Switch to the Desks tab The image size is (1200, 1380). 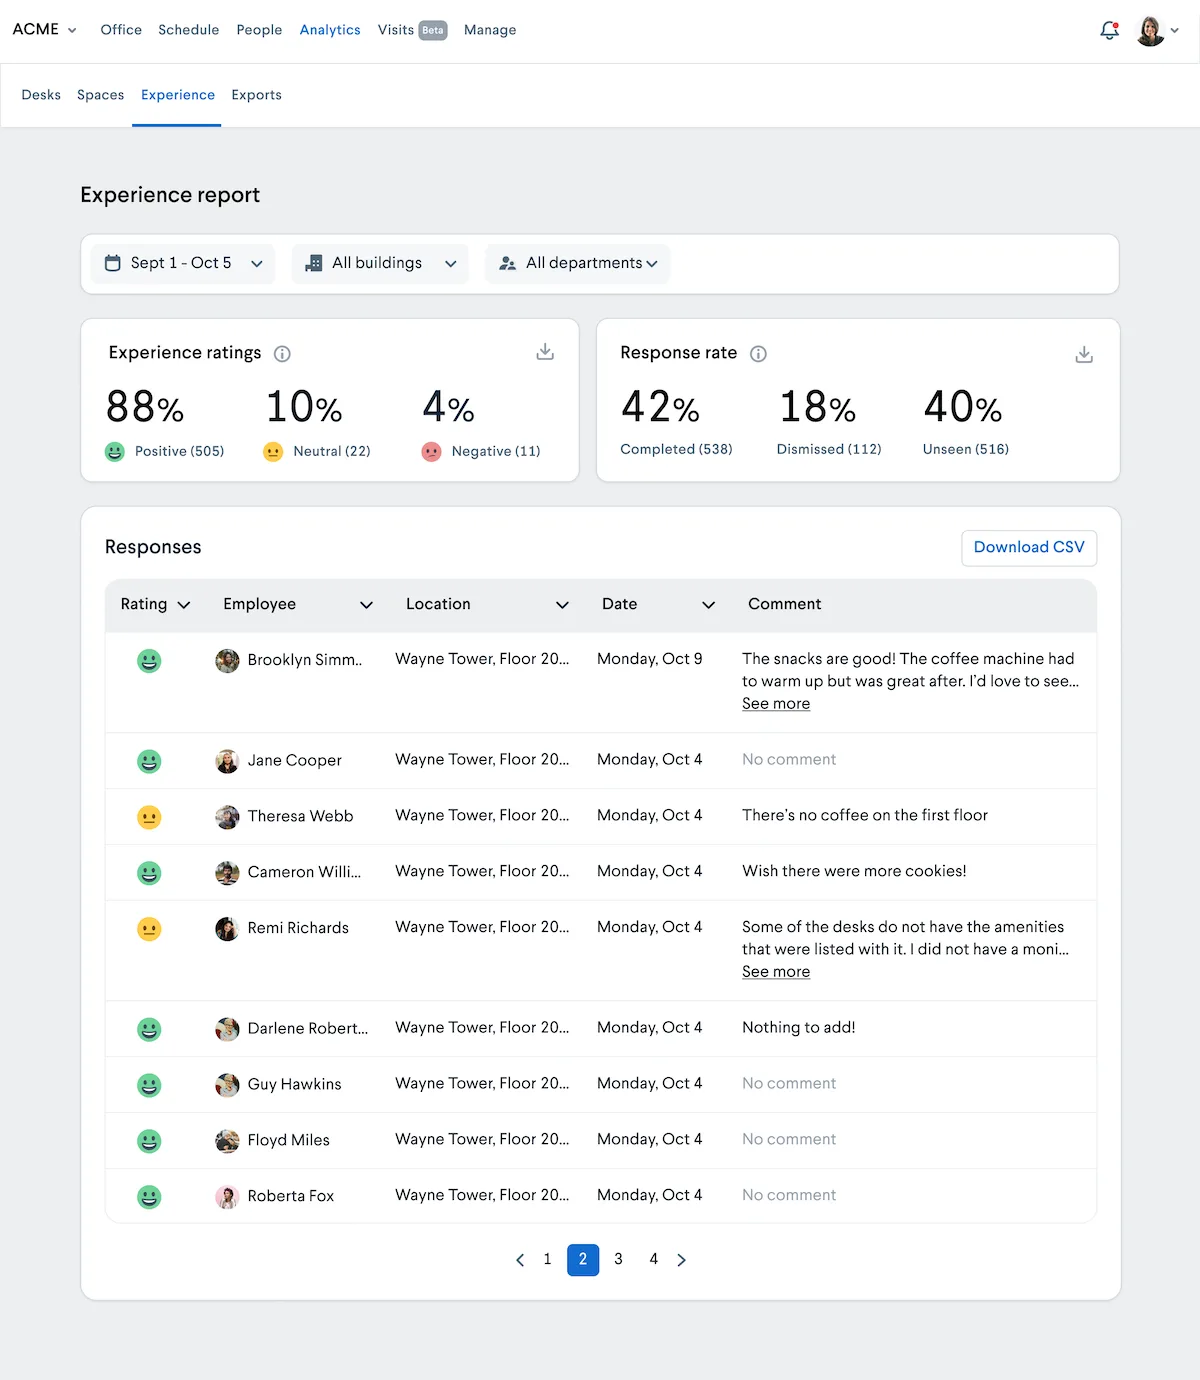tap(41, 95)
